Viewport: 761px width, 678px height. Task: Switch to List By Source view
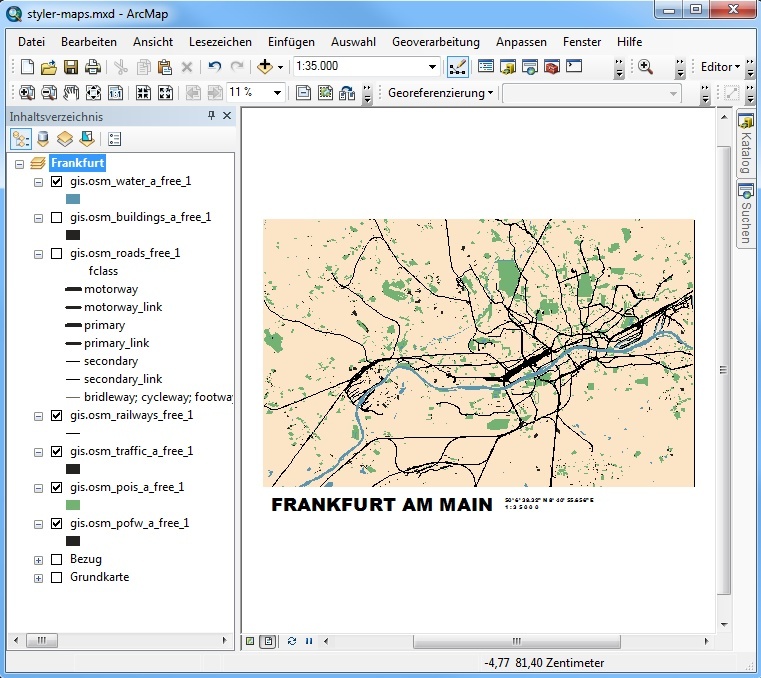[x=43, y=139]
